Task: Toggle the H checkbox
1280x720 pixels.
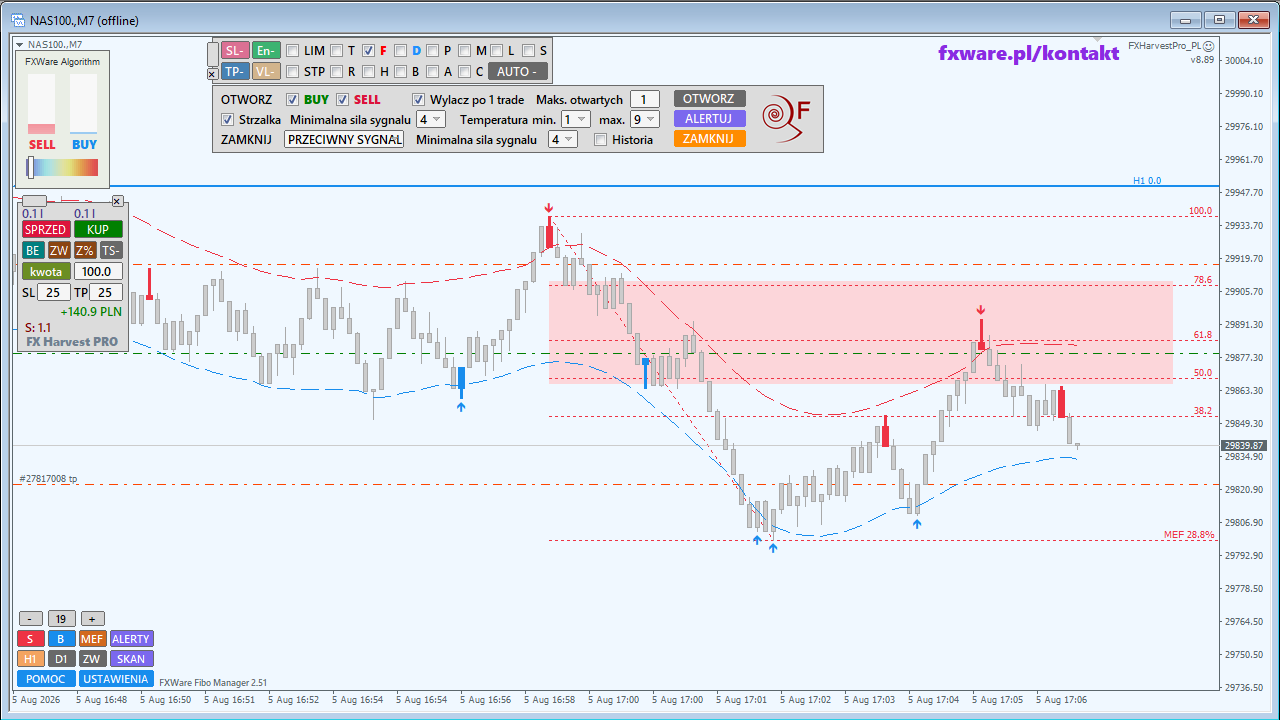Action: [x=368, y=71]
